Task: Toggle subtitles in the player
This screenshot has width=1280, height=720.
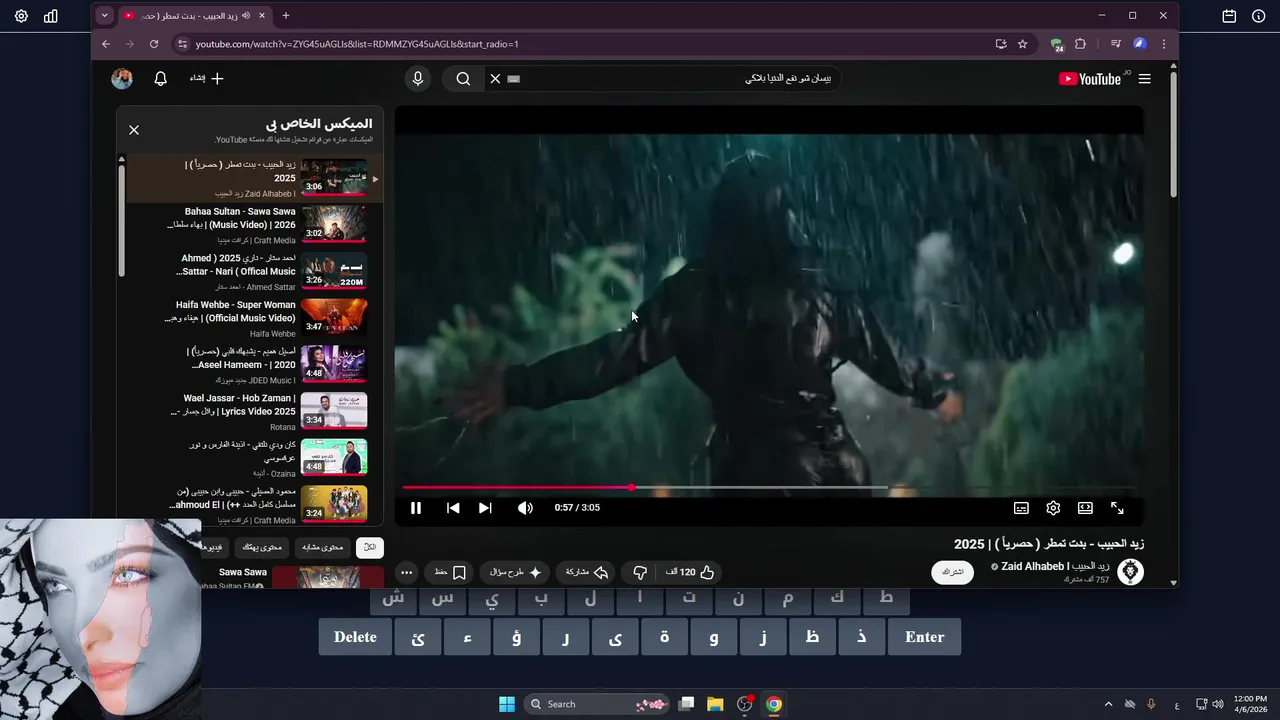Action: [1021, 508]
